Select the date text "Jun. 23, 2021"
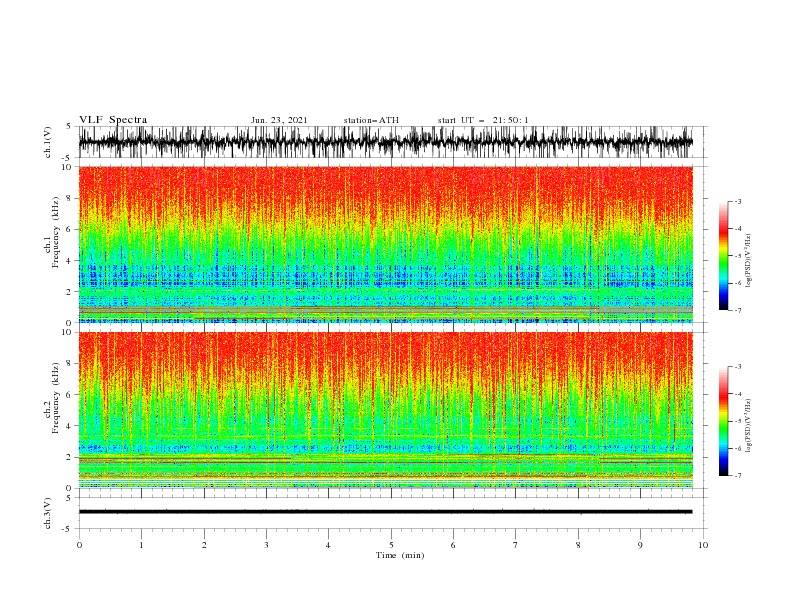Screen dimensions: 792x612 tap(279, 120)
